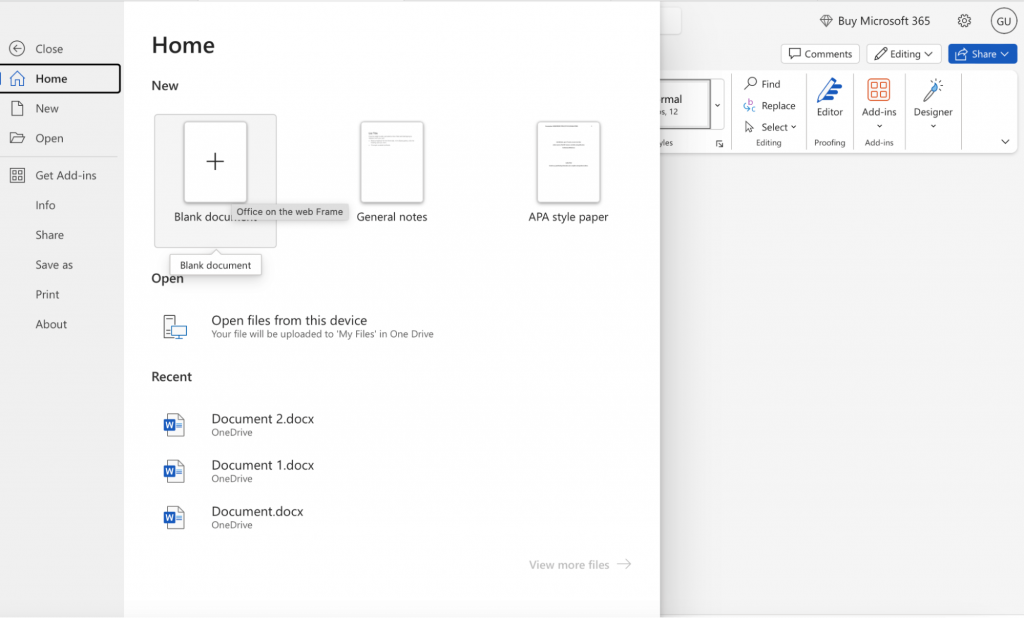Pick the APA style paper template
The width and height of the screenshot is (1024, 618).
point(568,162)
